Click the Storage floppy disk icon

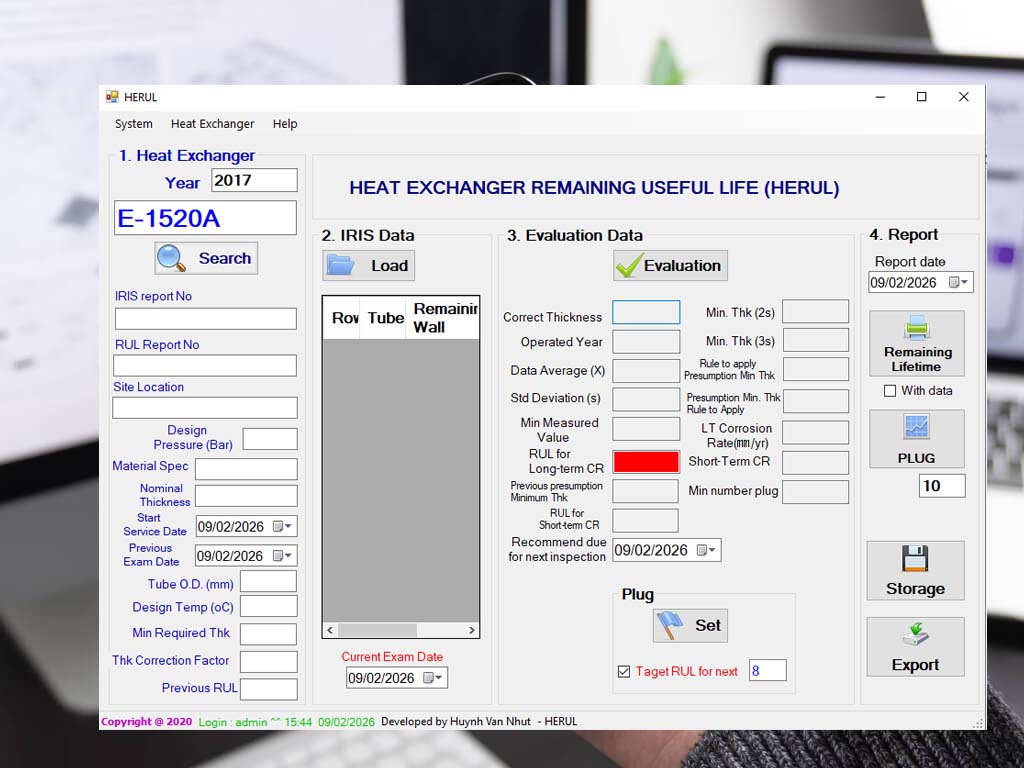pyautogui.click(x=915, y=570)
